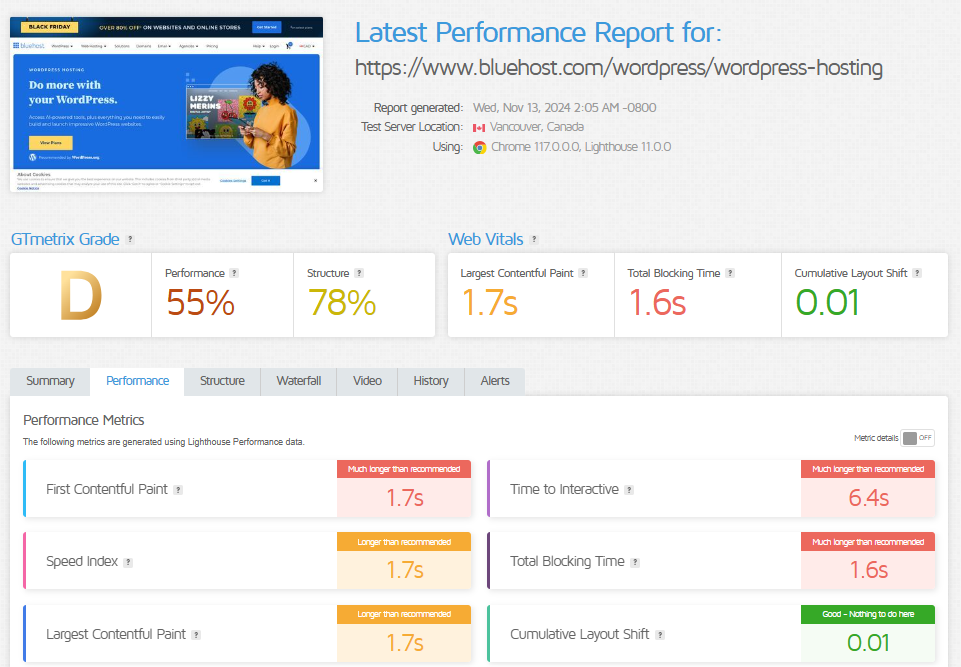This screenshot has height=667, width=961.
Task: Click the help icon beside GTmetrix Grade
Action: 130,240
